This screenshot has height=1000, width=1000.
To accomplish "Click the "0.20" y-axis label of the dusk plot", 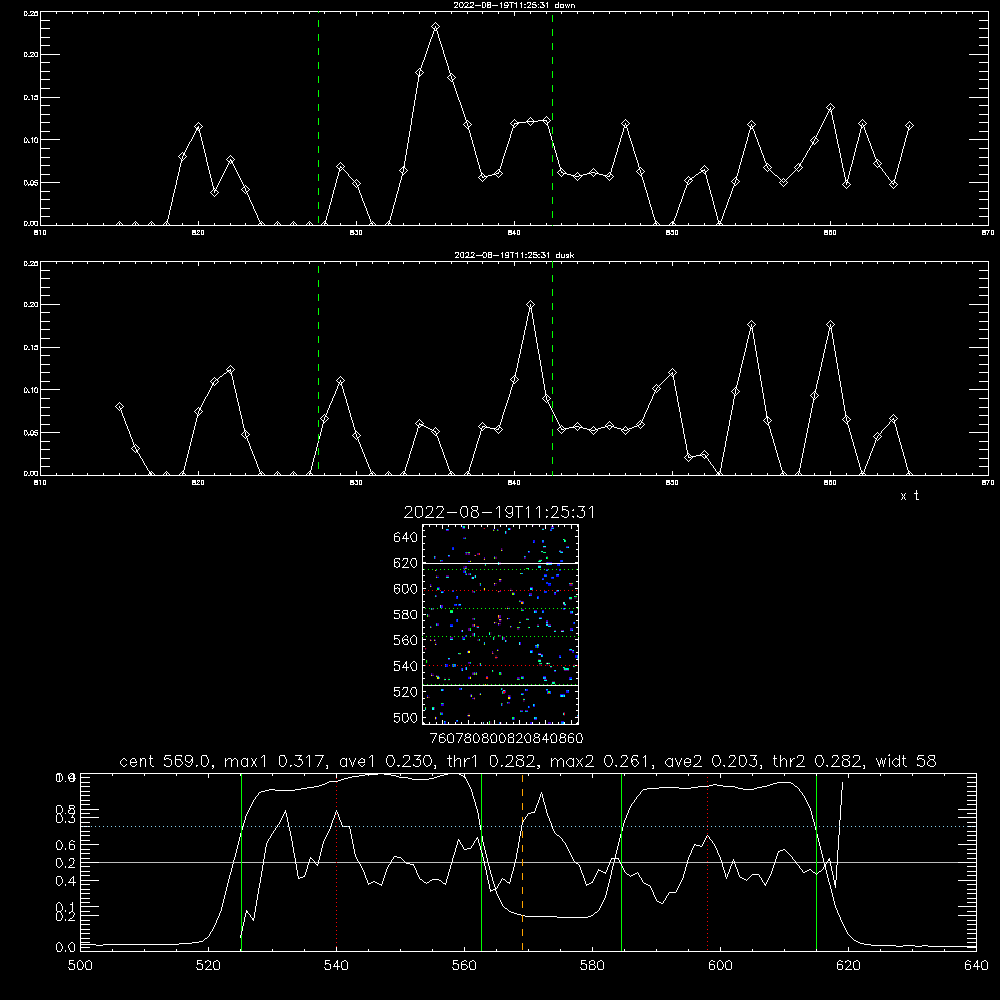I will (31, 305).
